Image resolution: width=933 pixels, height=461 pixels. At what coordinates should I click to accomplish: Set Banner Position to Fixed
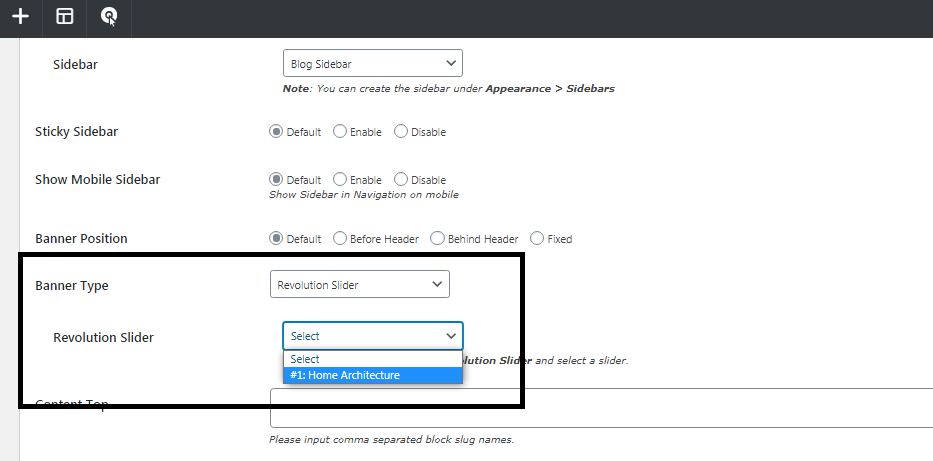coord(537,239)
